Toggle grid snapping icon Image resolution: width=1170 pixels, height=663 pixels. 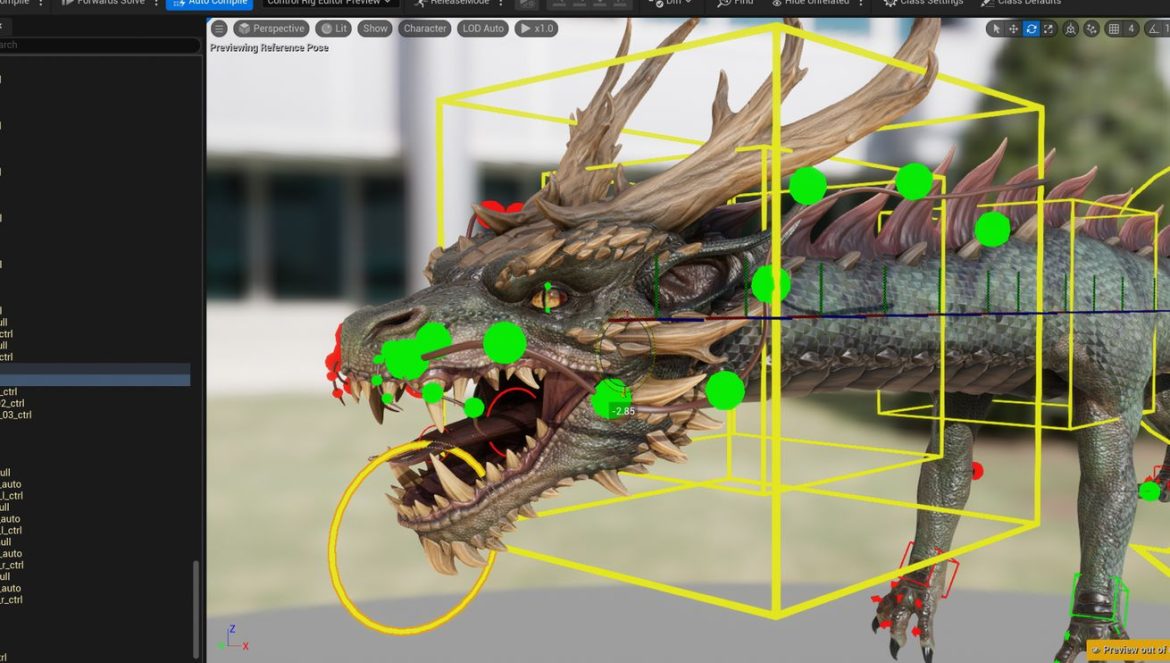pos(1114,29)
